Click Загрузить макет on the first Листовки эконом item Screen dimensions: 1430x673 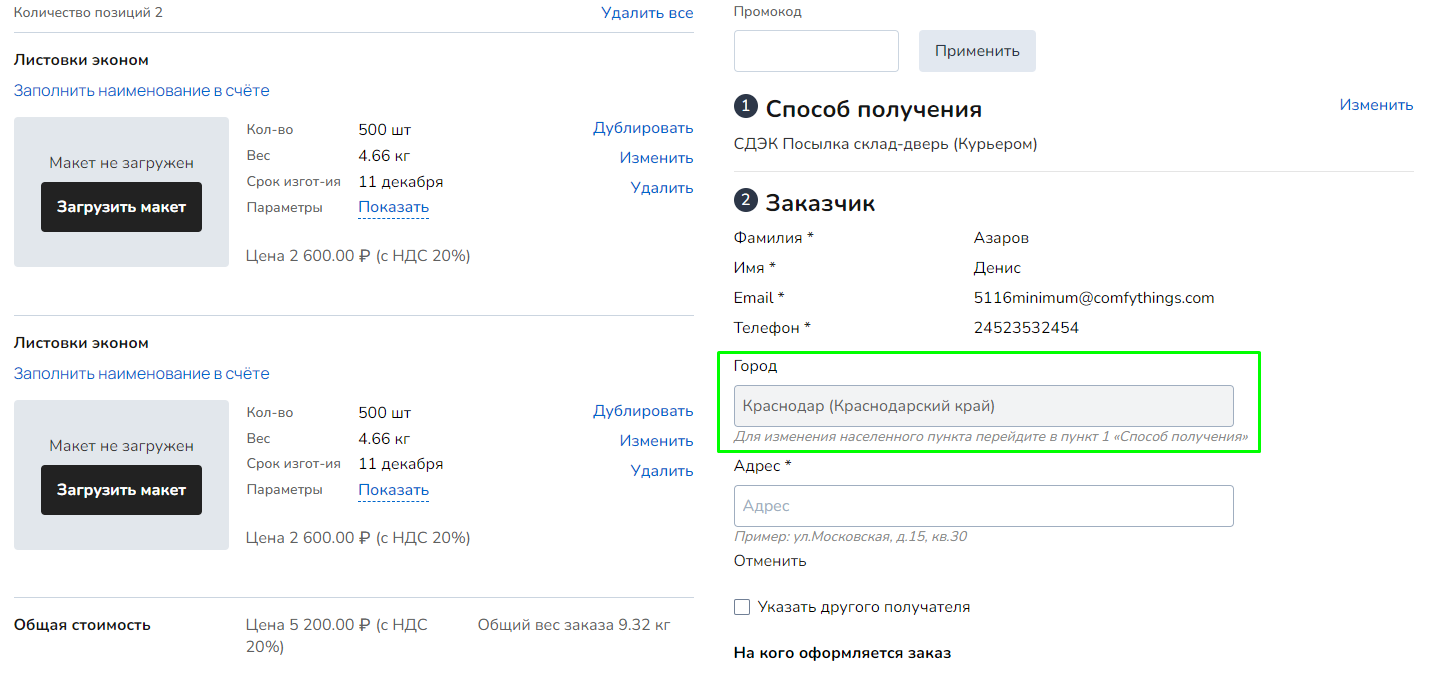(121, 207)
